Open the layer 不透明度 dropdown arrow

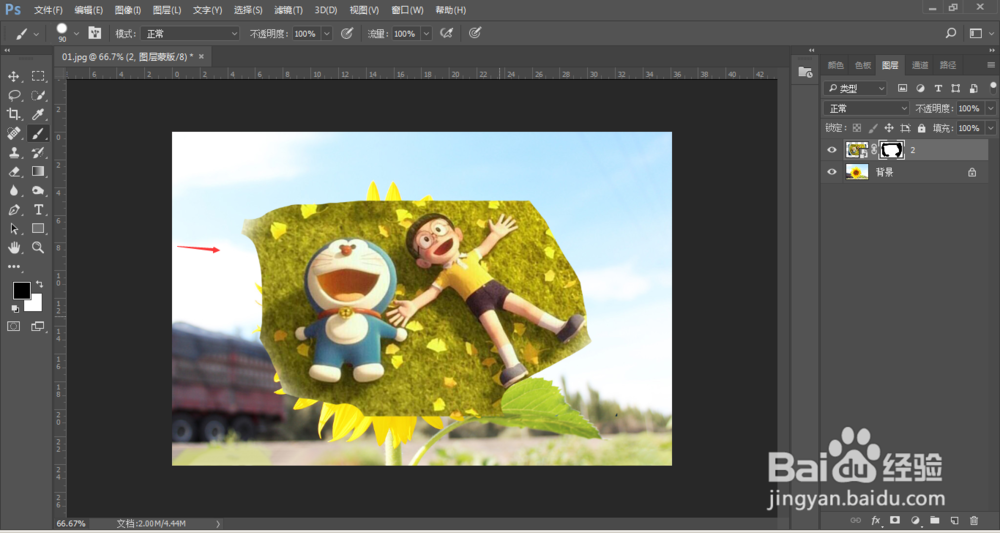click(990, 108)
